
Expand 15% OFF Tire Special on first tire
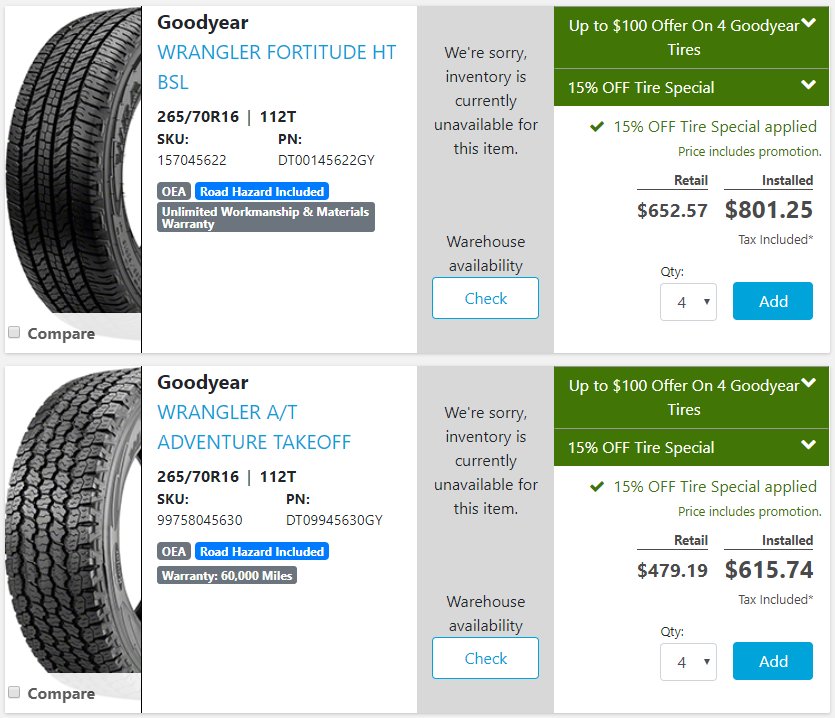click(808, 85)
